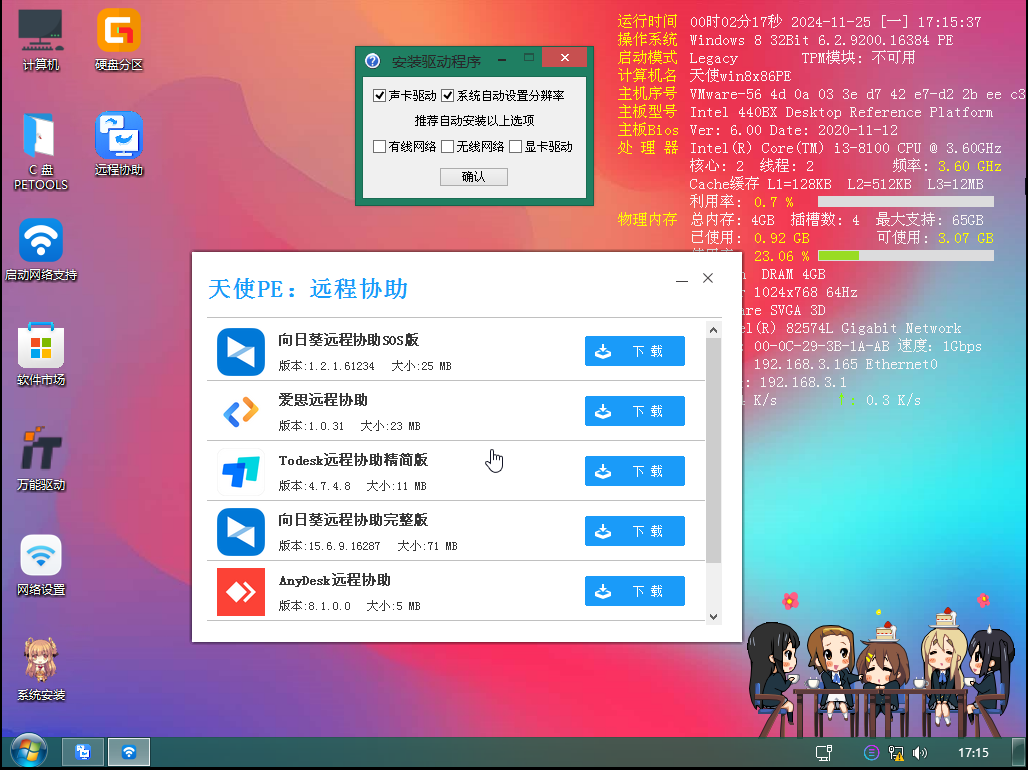Click the red AnyDesk app logo

point(241,592)
